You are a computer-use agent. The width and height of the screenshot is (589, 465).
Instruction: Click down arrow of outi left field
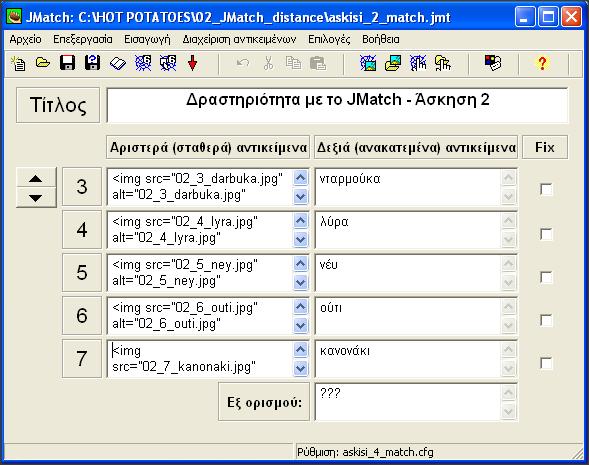coord(301,325)
